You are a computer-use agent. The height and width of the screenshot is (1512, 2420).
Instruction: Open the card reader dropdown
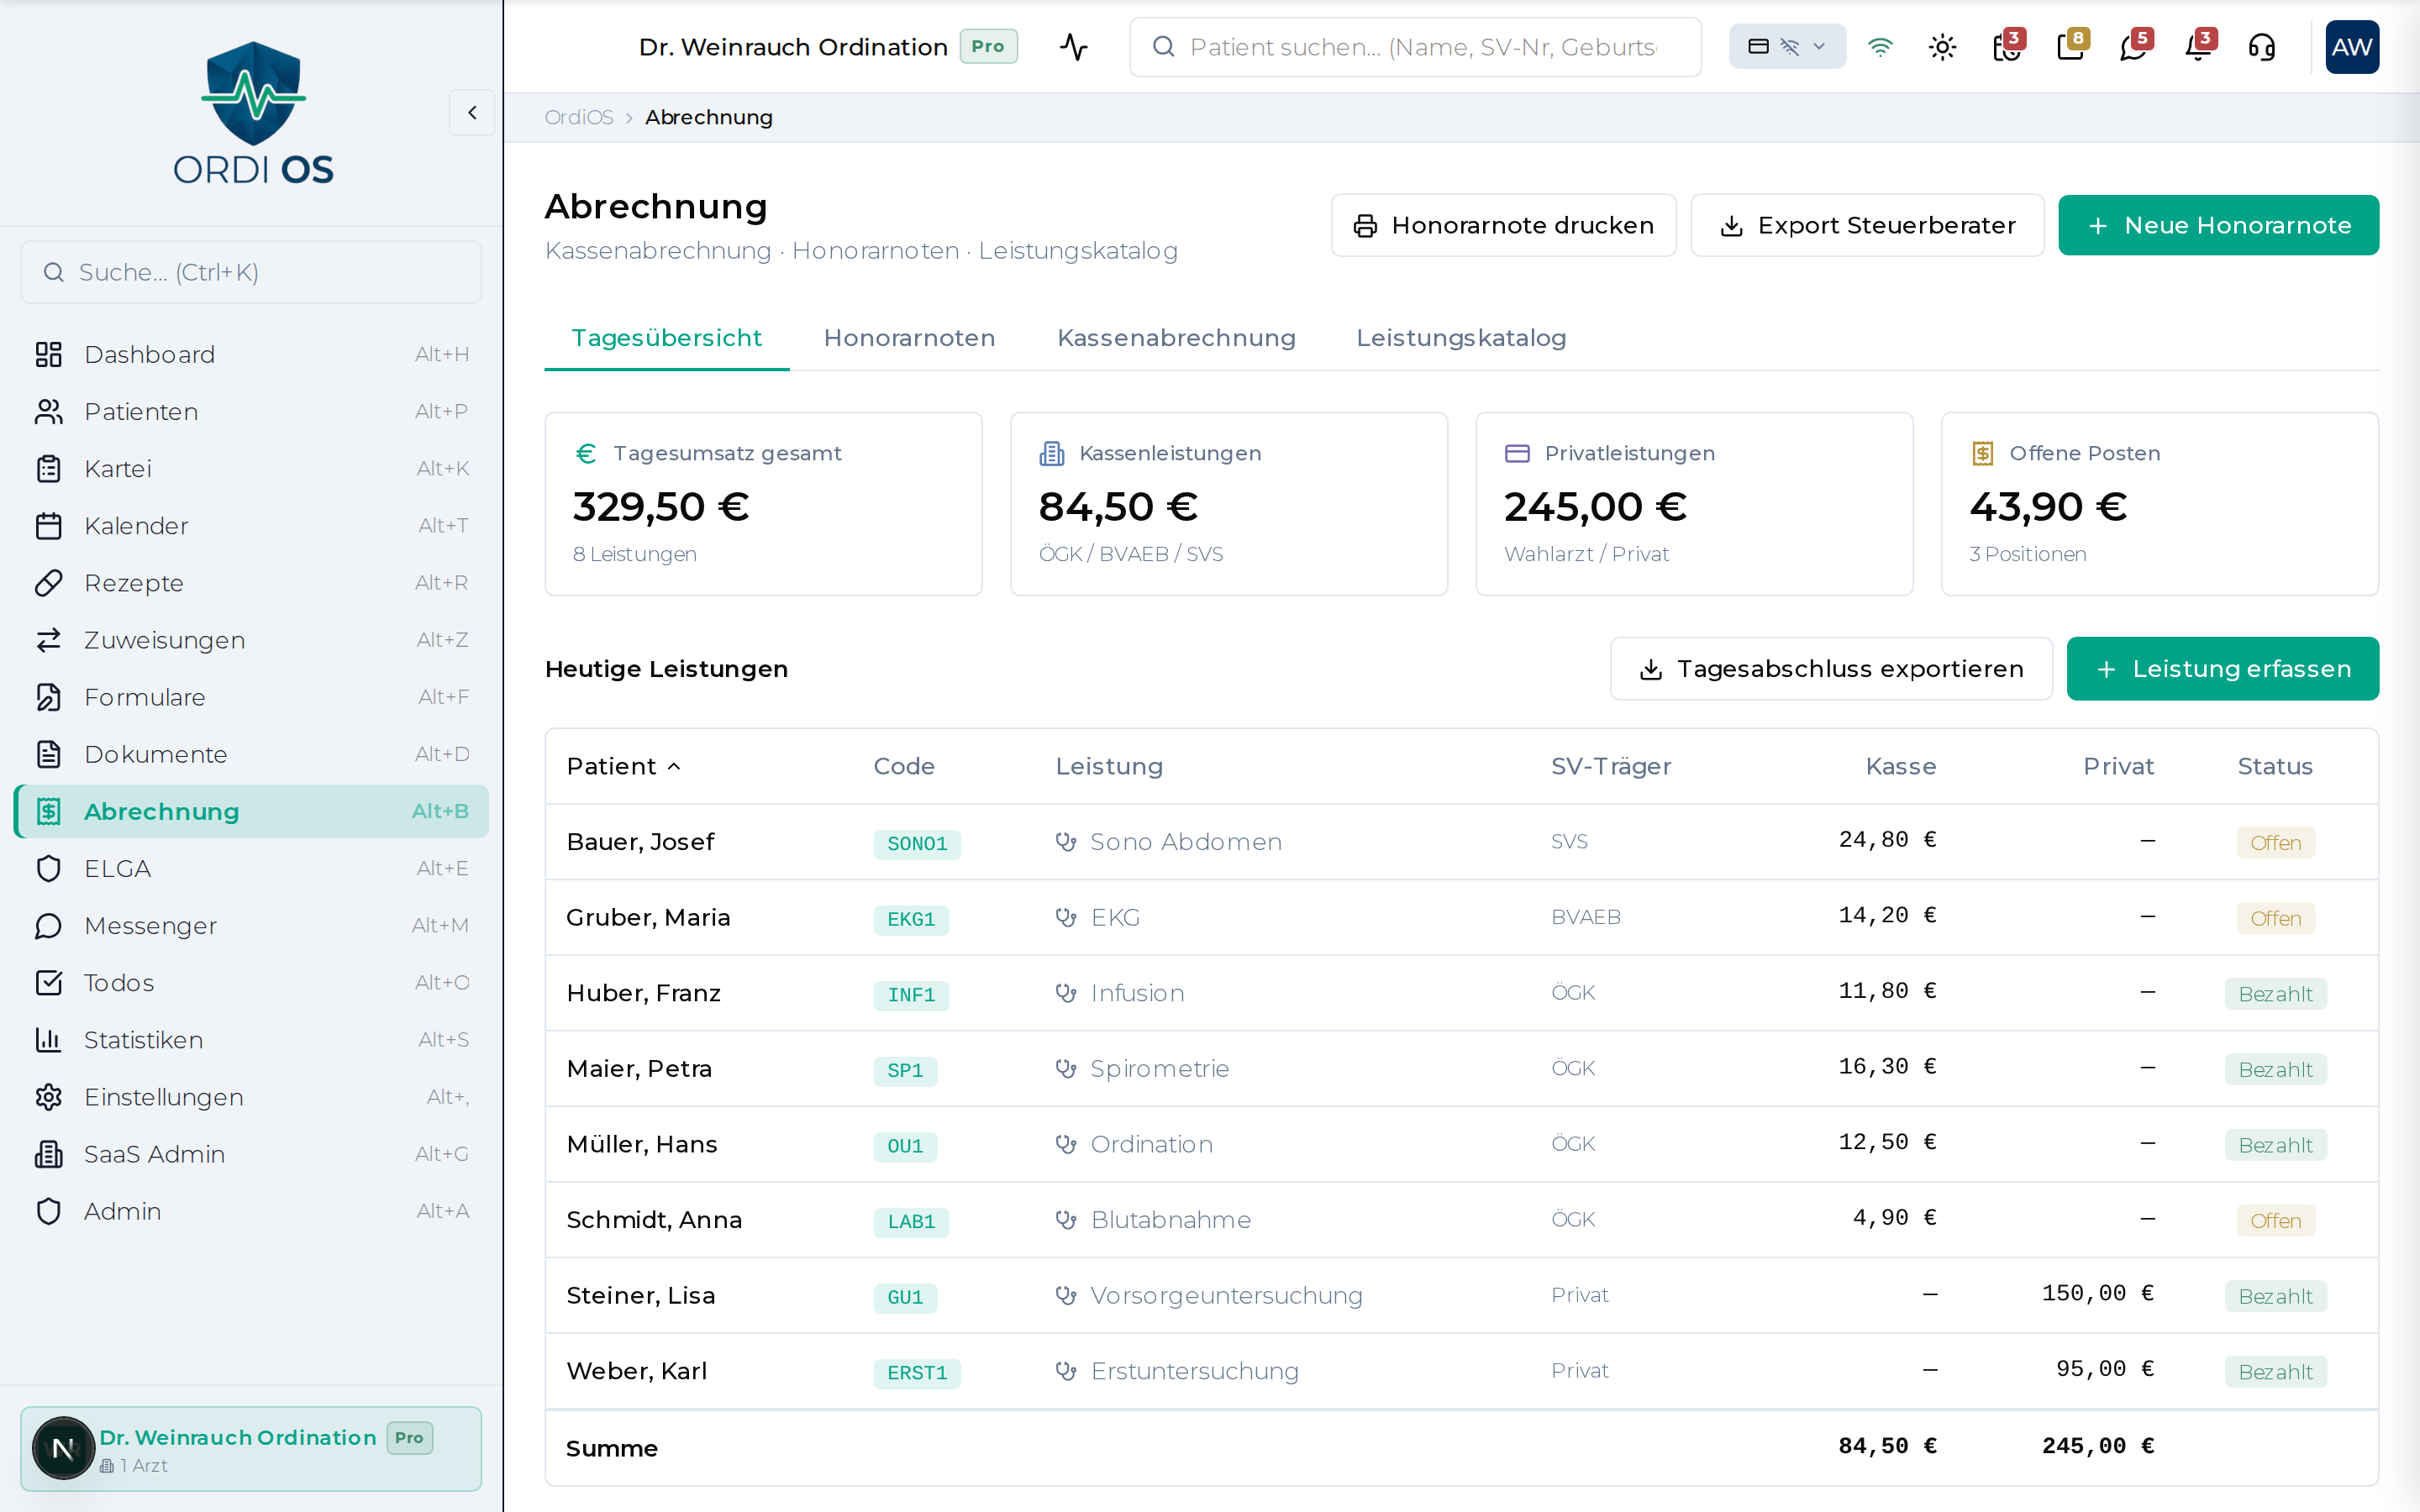click(x=1787, y=47)
